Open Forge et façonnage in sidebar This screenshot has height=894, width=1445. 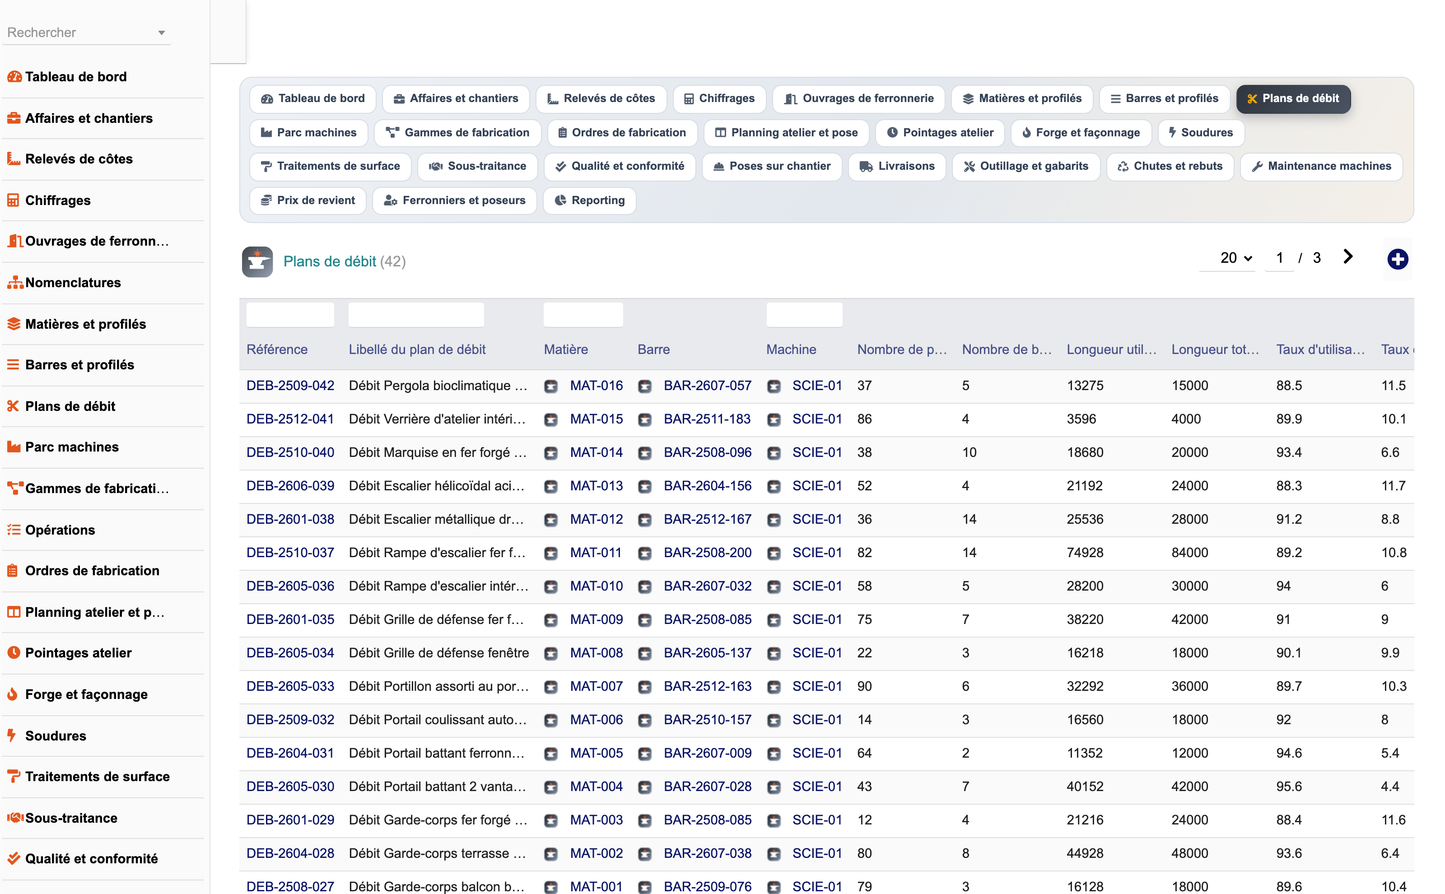(x=86, y=694)
